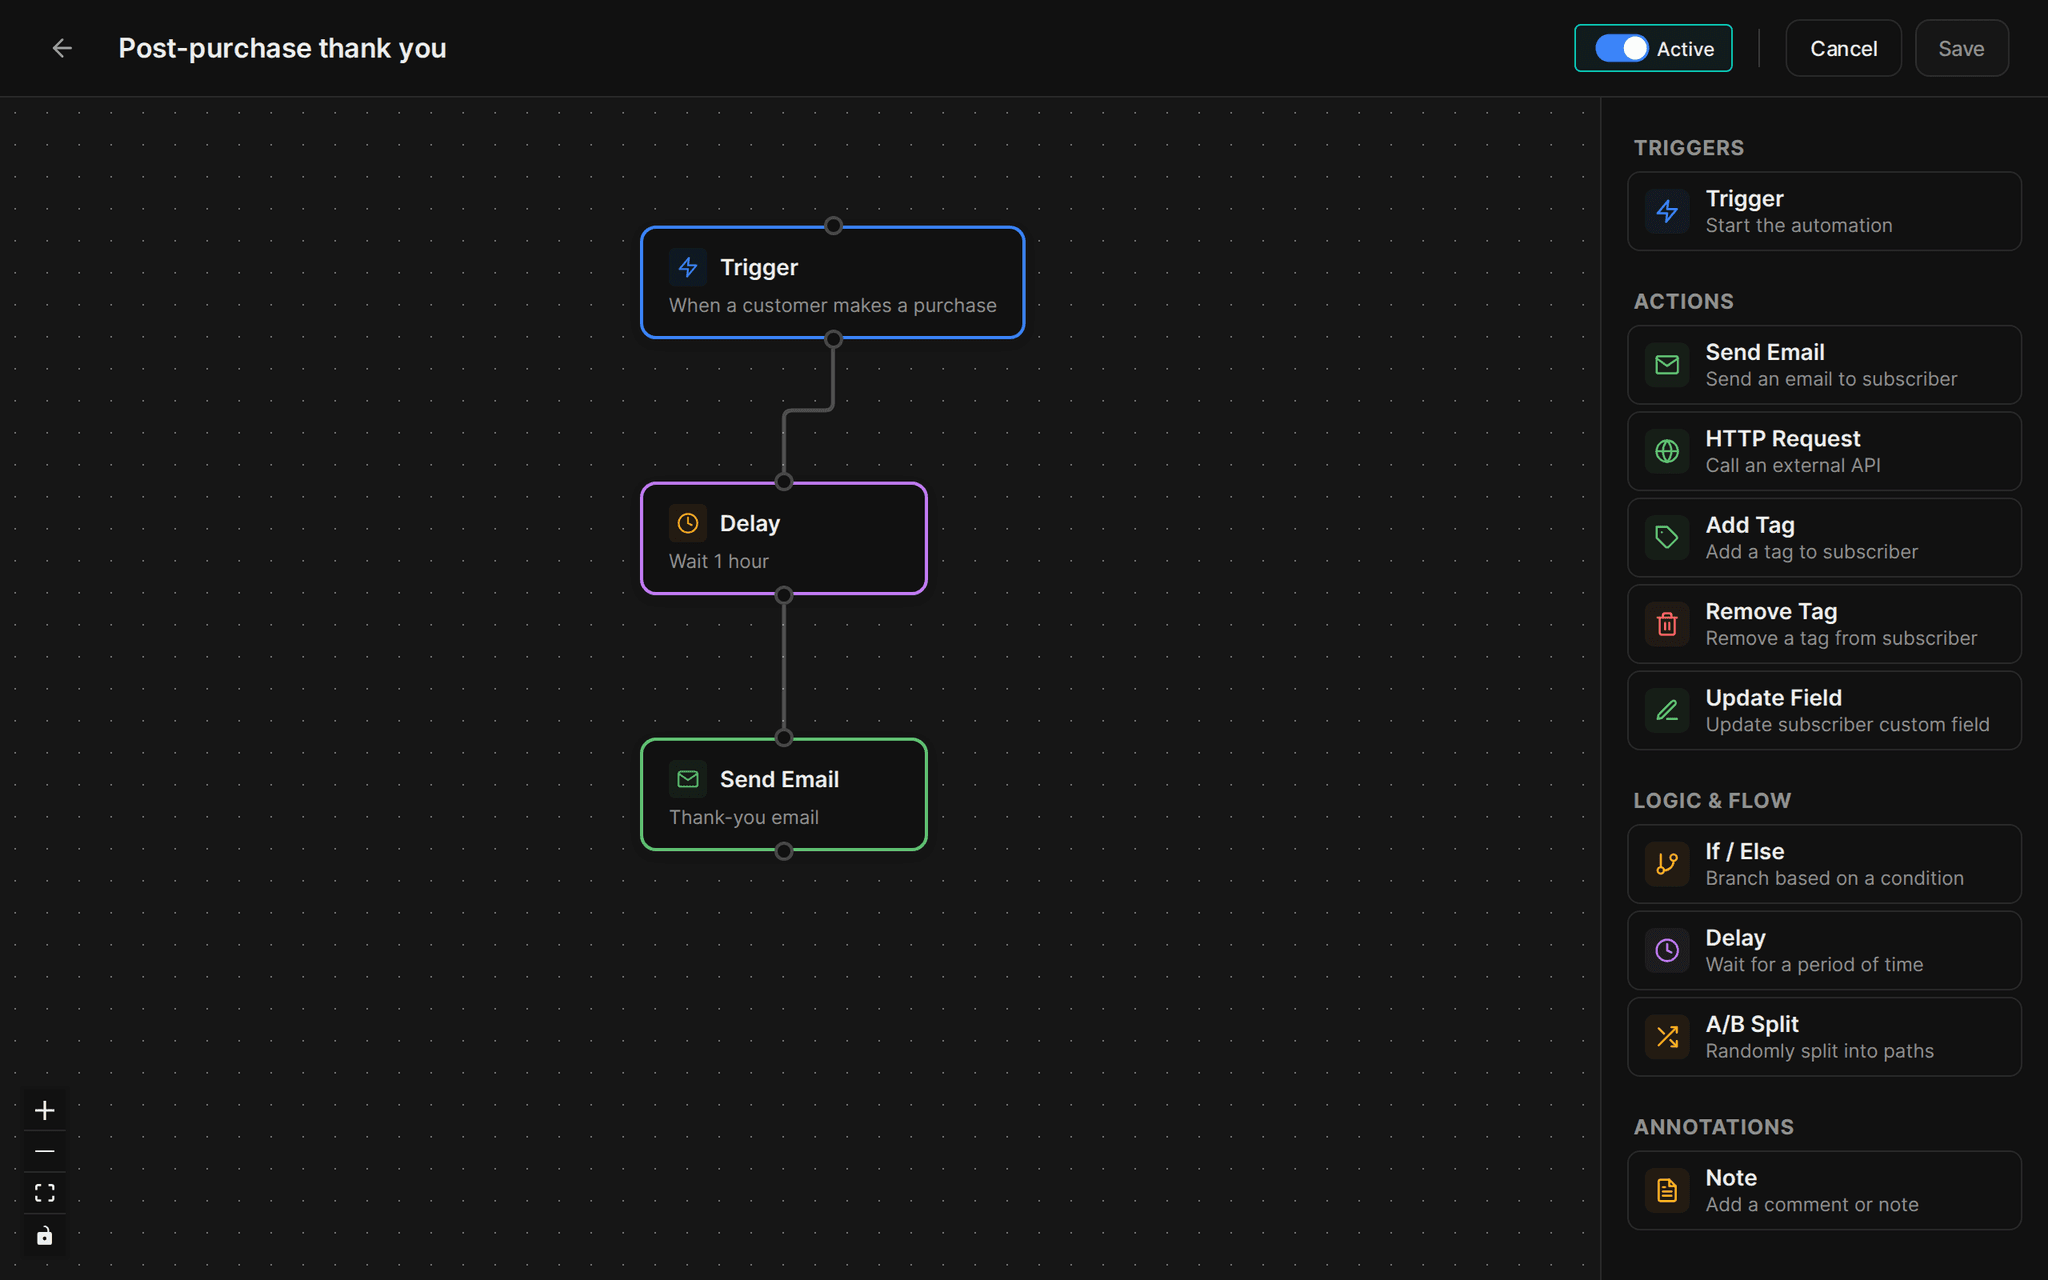Click the envelope icon in Send Email node
This screenshot has height=1280, width=2048.
click(688, 779)
